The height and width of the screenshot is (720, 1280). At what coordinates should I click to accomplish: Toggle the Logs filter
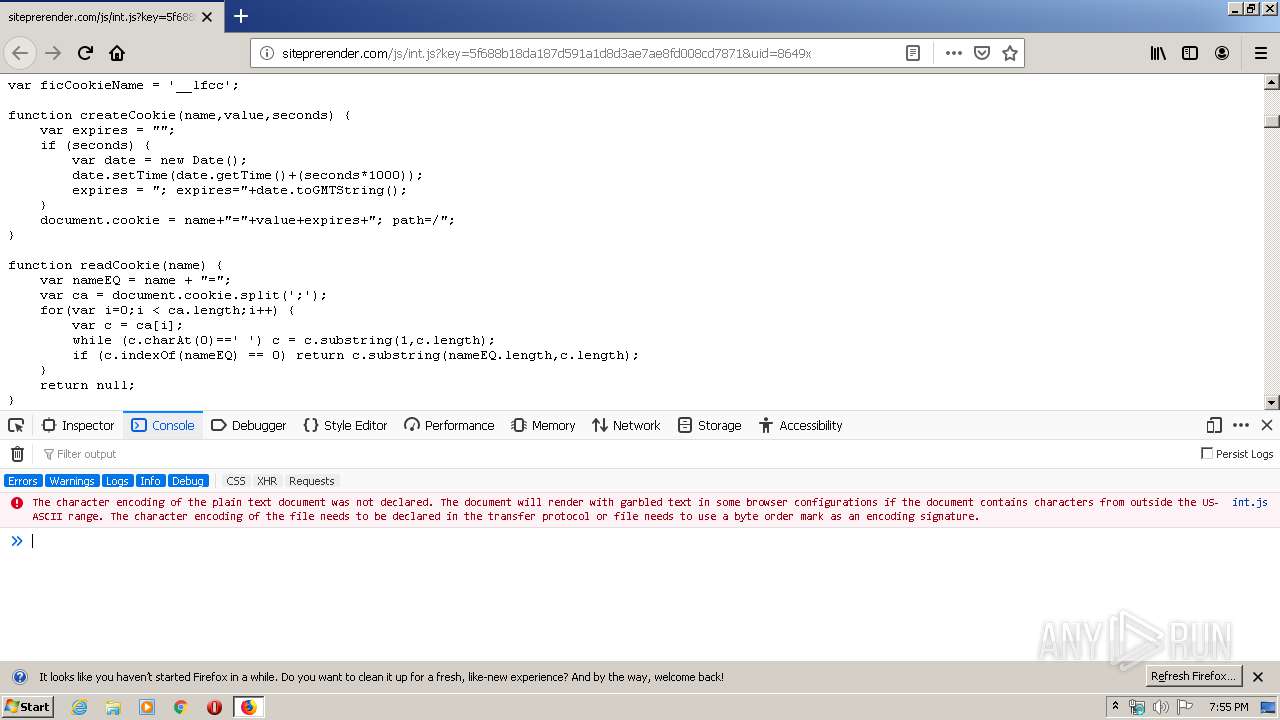tap(117, 481)
